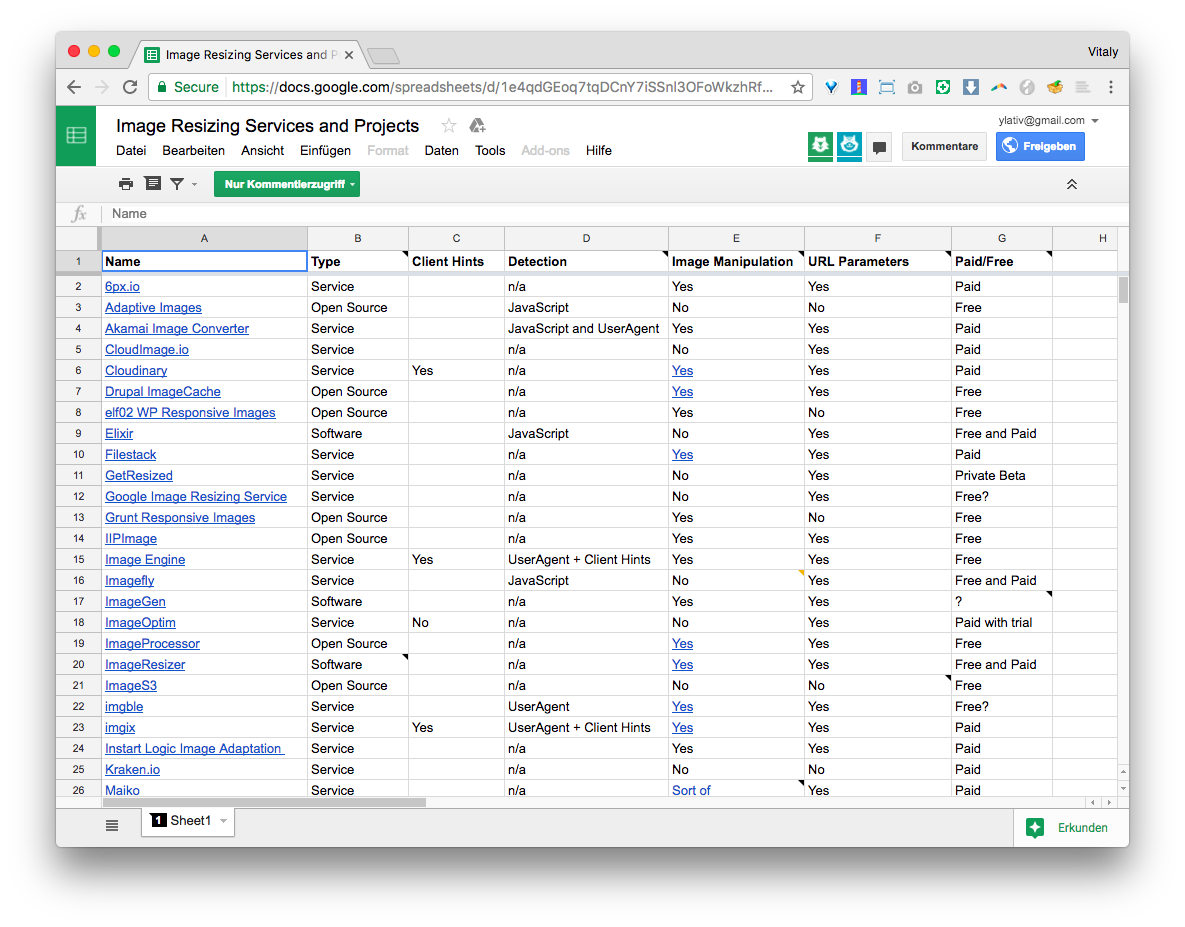The height and width of the screenshot is (927, 1185).
Task: Click the Paid with trial cell
Action: coord(1002,623)
